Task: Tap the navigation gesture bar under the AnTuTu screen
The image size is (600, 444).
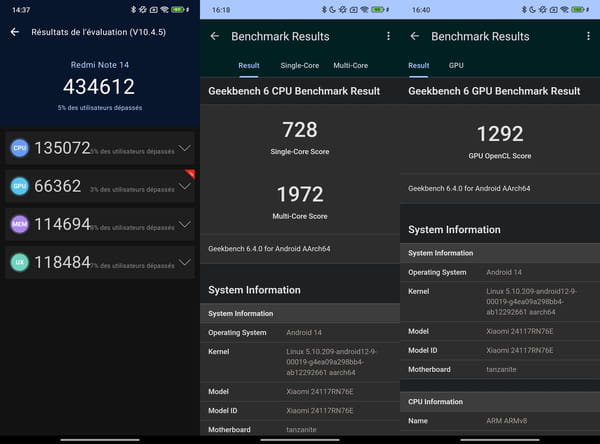Action: coord(100,440)
